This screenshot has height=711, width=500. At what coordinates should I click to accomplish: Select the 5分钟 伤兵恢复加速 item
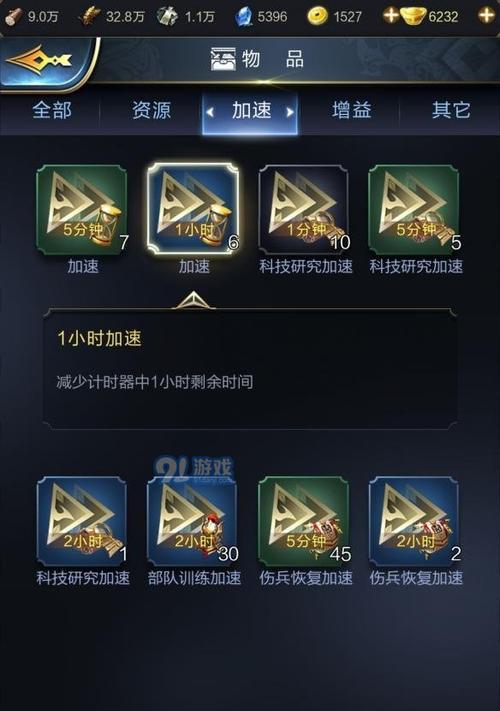304,521
